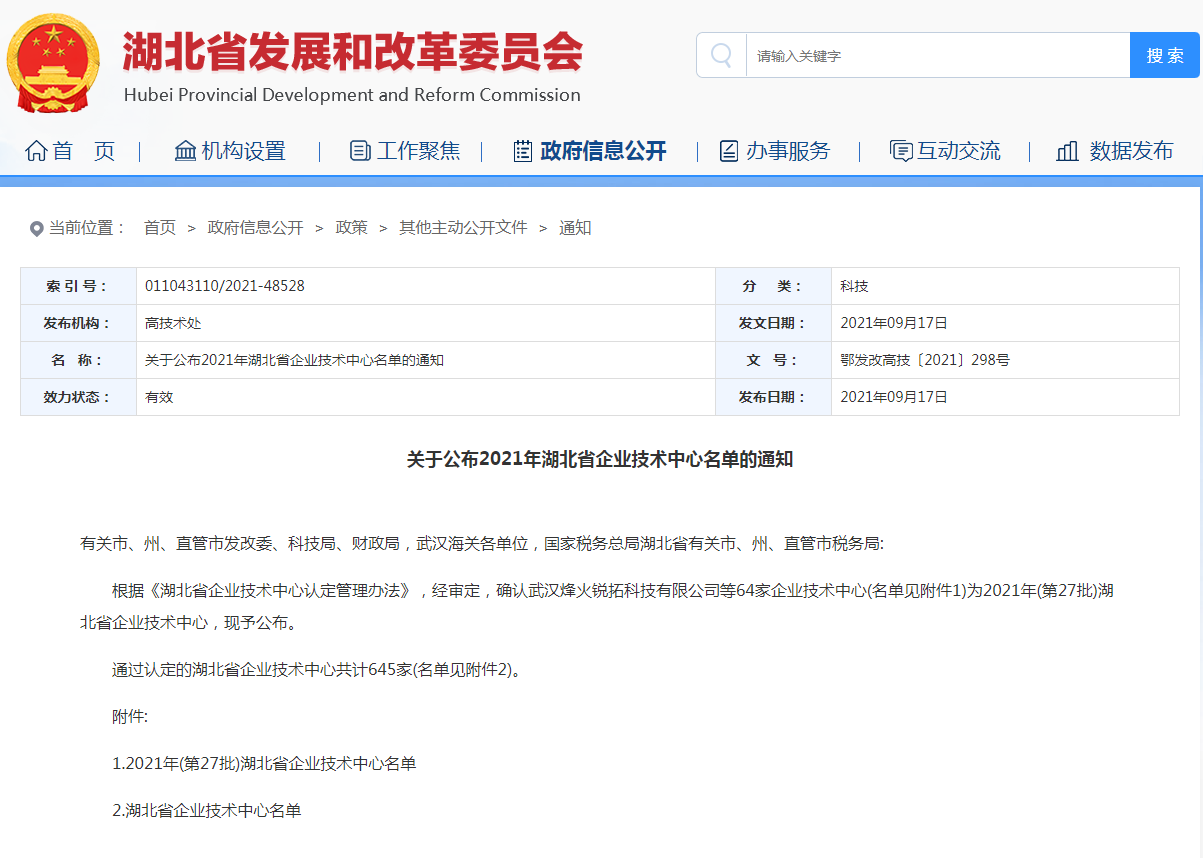Click the location pin icon near 当前位置

point(37,229)
